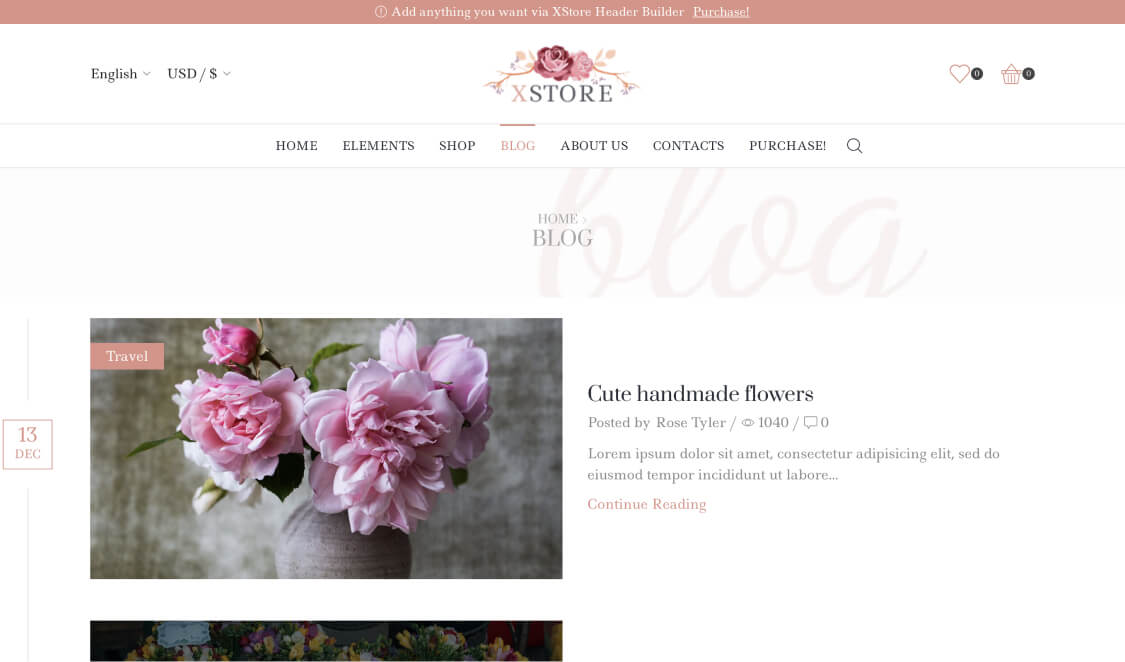The height and width of the screenshot is (662, 1125).
Task: Click the Purchase! link in top banner
Action: [x=721, y=11]
